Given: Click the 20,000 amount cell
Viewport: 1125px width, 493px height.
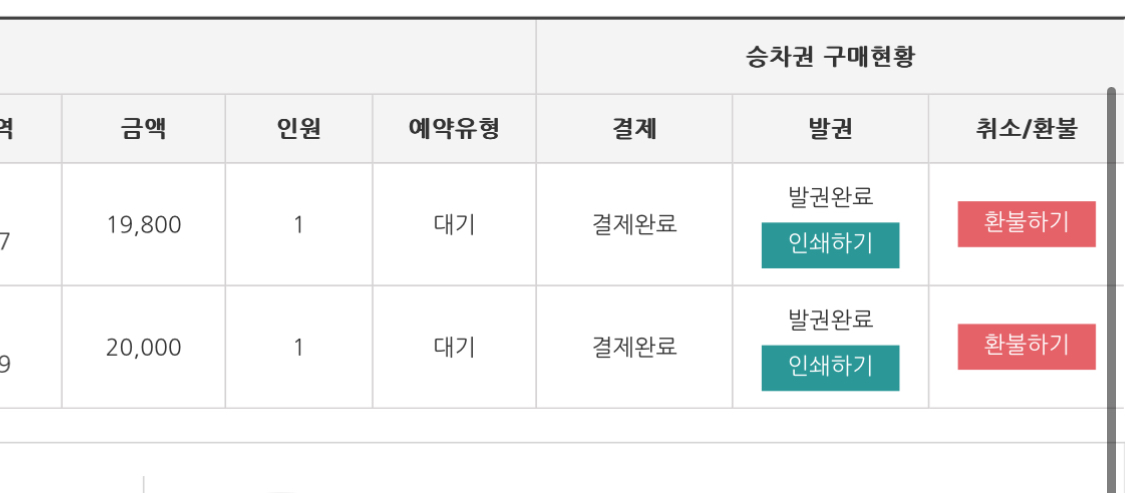Looking at the screenshot, I should pos(143,347).
